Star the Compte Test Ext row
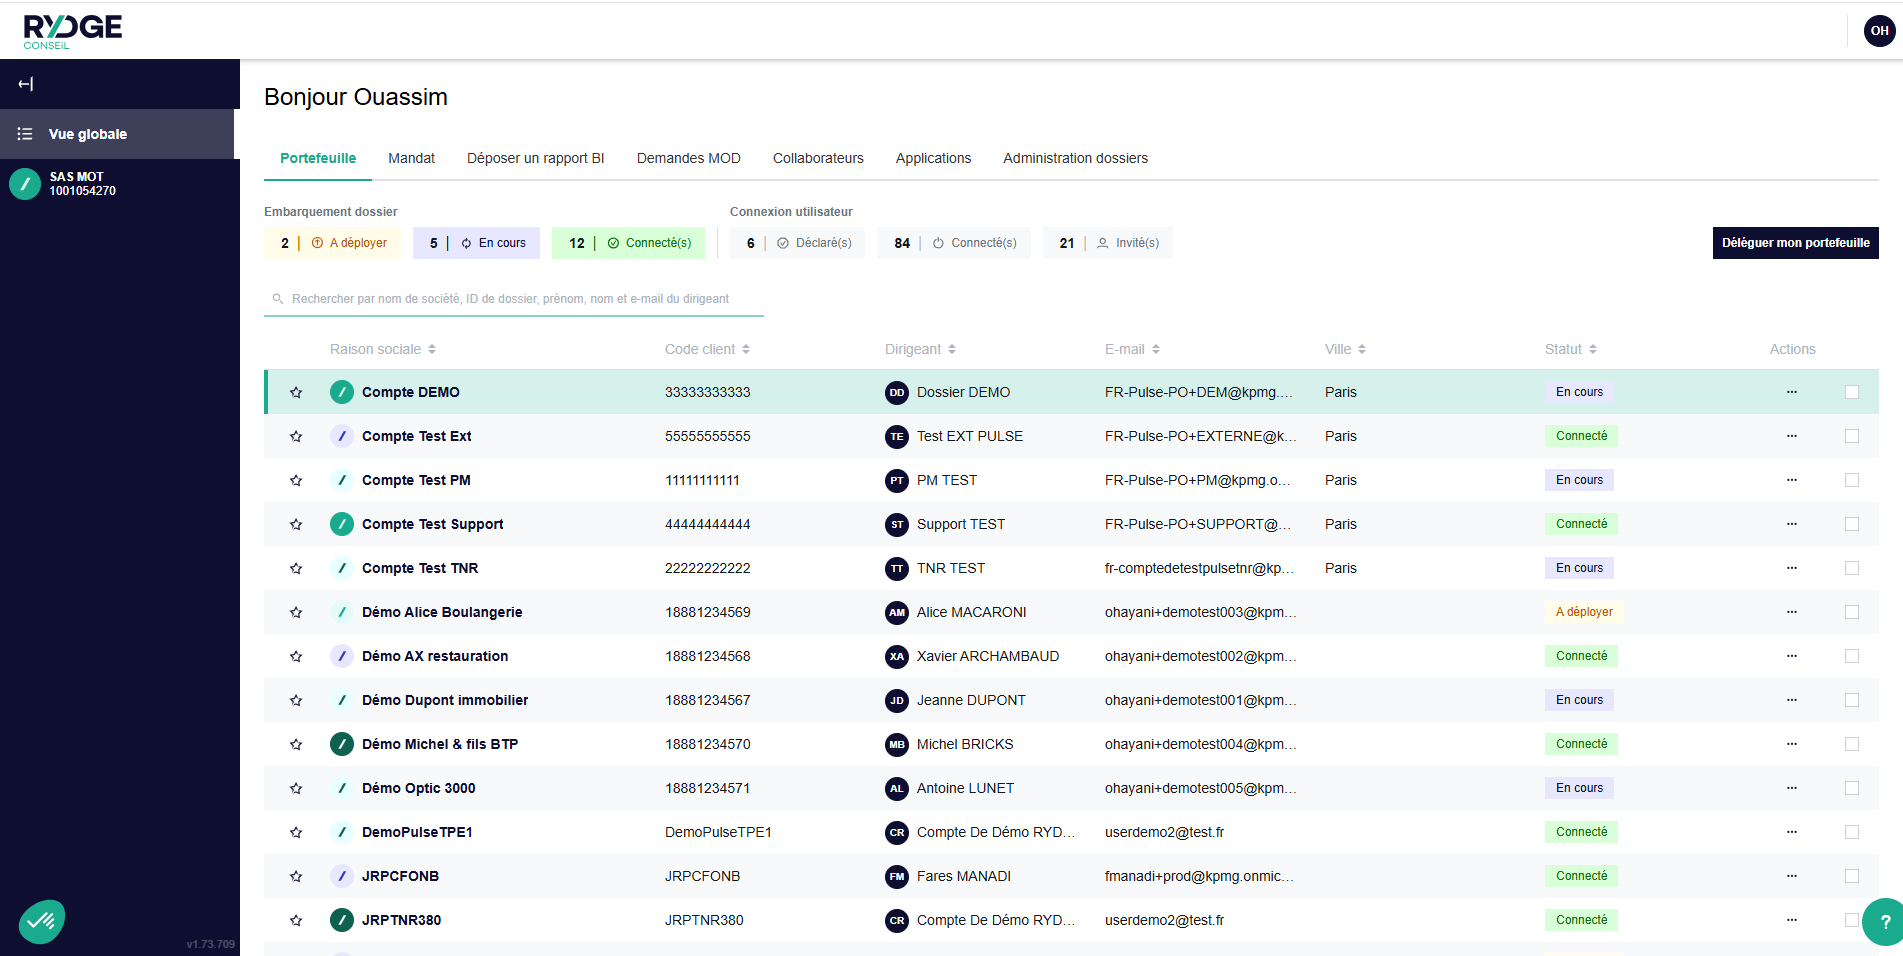 coord(296,436)
